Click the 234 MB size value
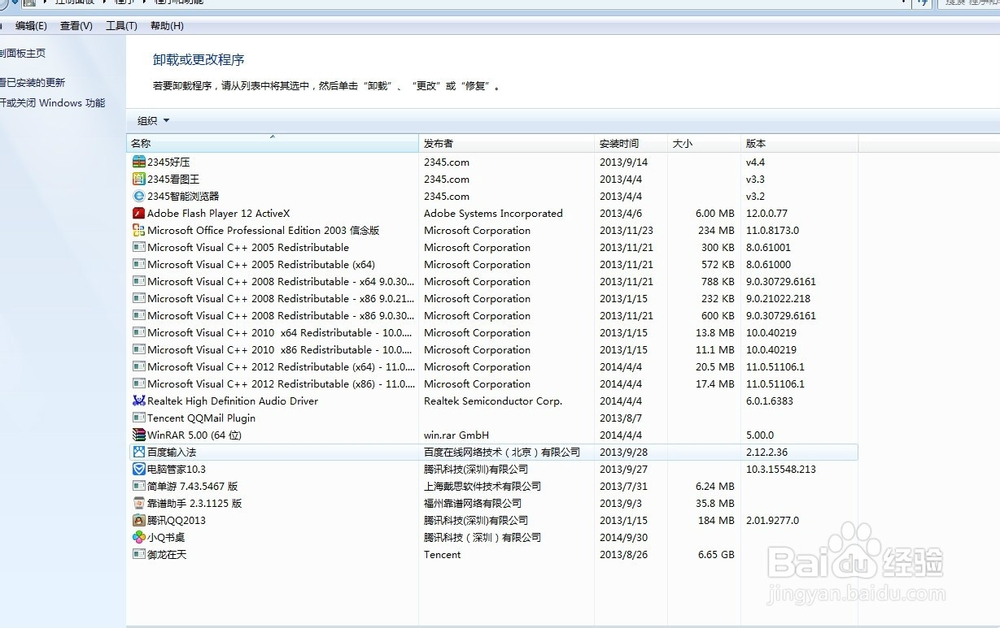The width and height of the screenshot is (1000, 628). [716, 230]
